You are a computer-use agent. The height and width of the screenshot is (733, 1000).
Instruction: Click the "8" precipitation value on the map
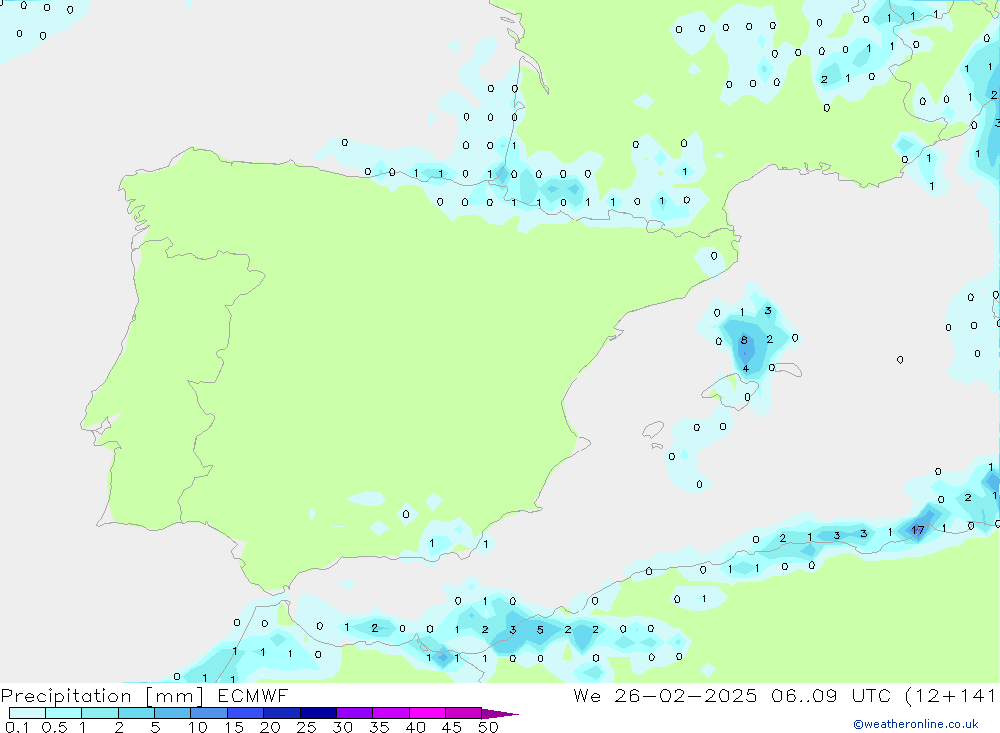click(744, 341)
